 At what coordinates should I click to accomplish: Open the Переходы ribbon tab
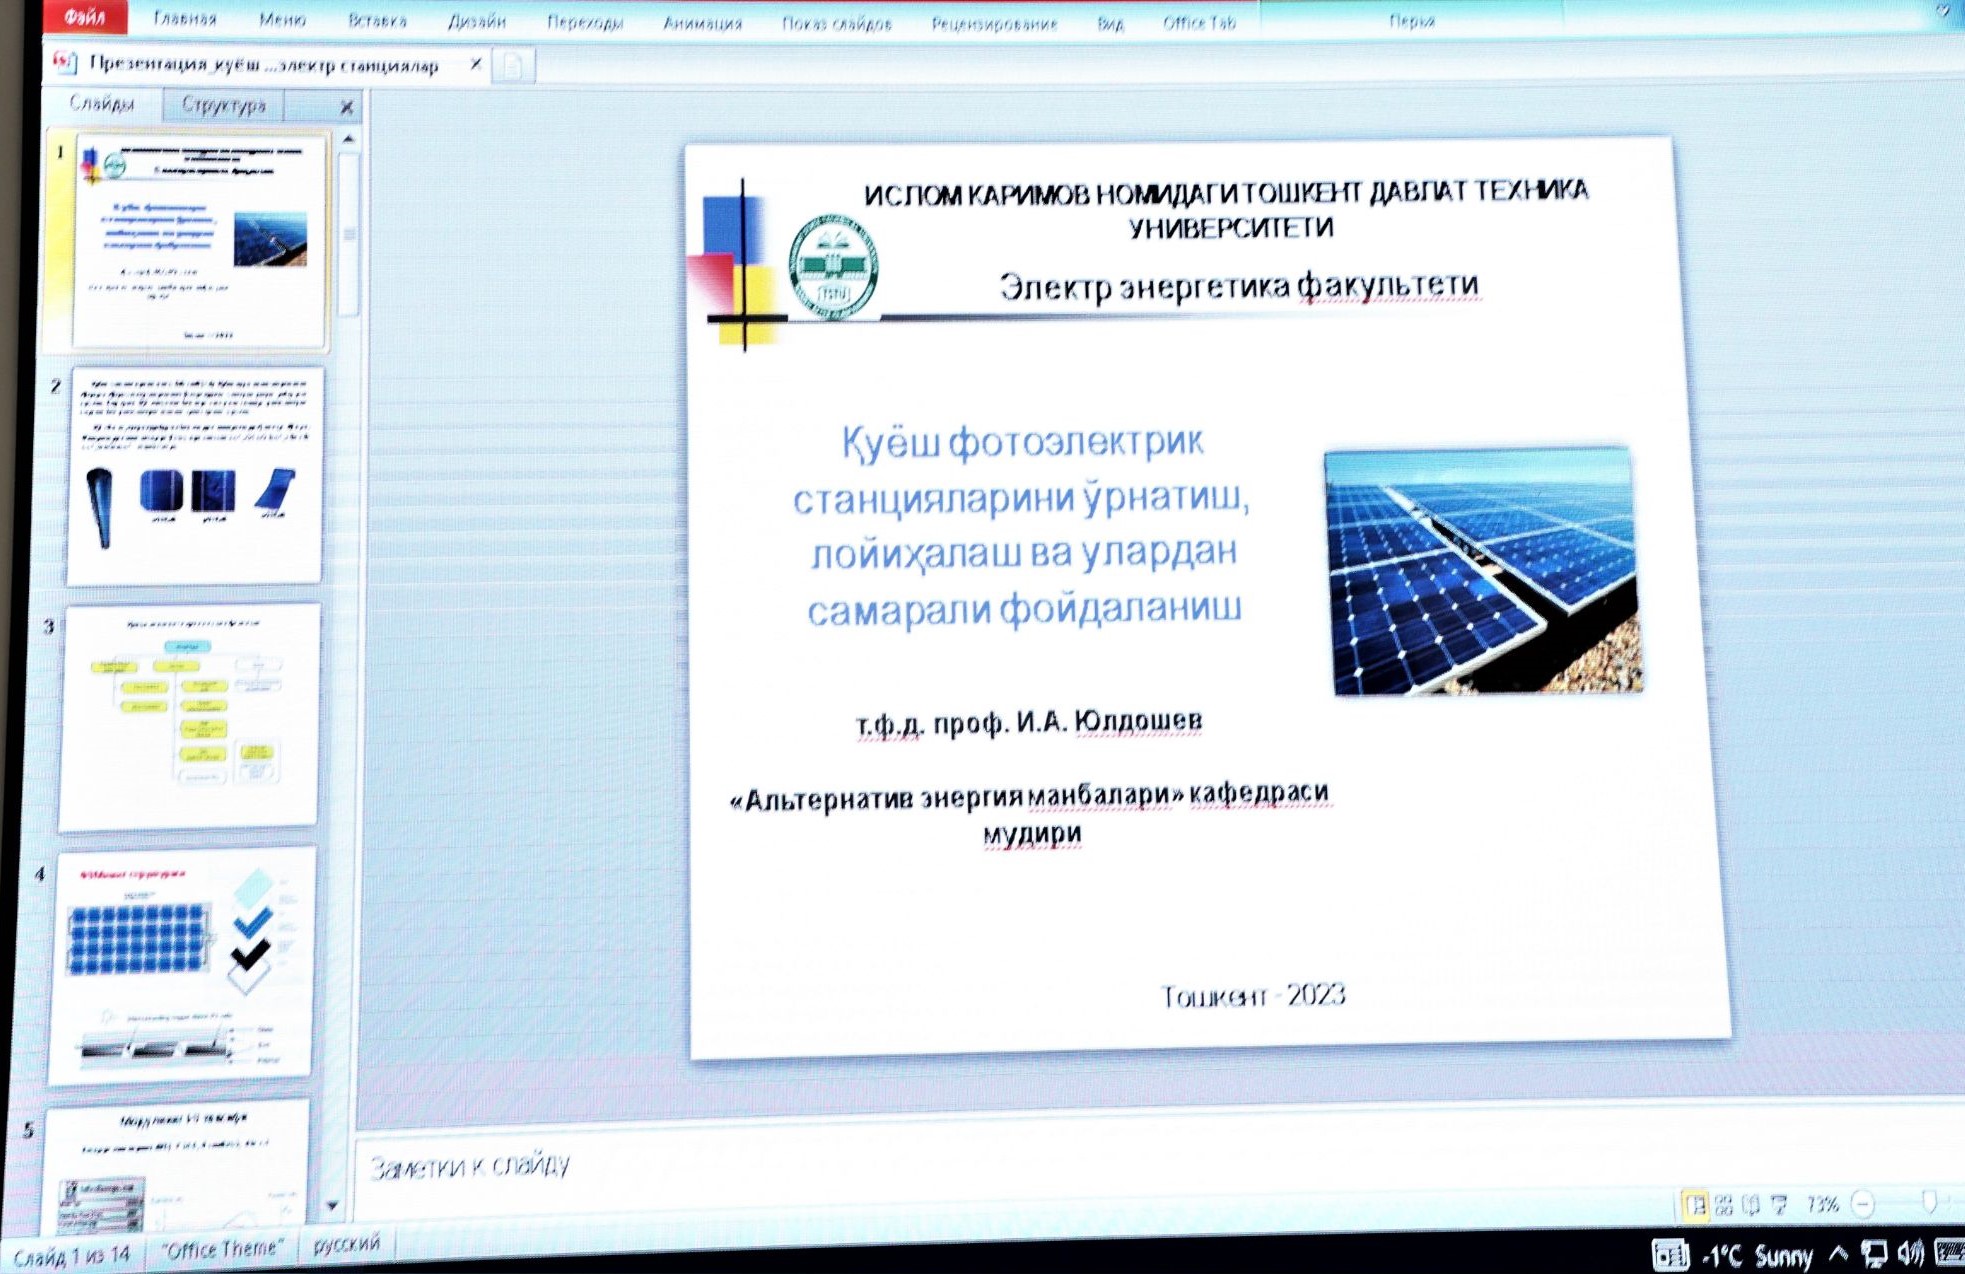pyautogui.click(x=585, y=22)
